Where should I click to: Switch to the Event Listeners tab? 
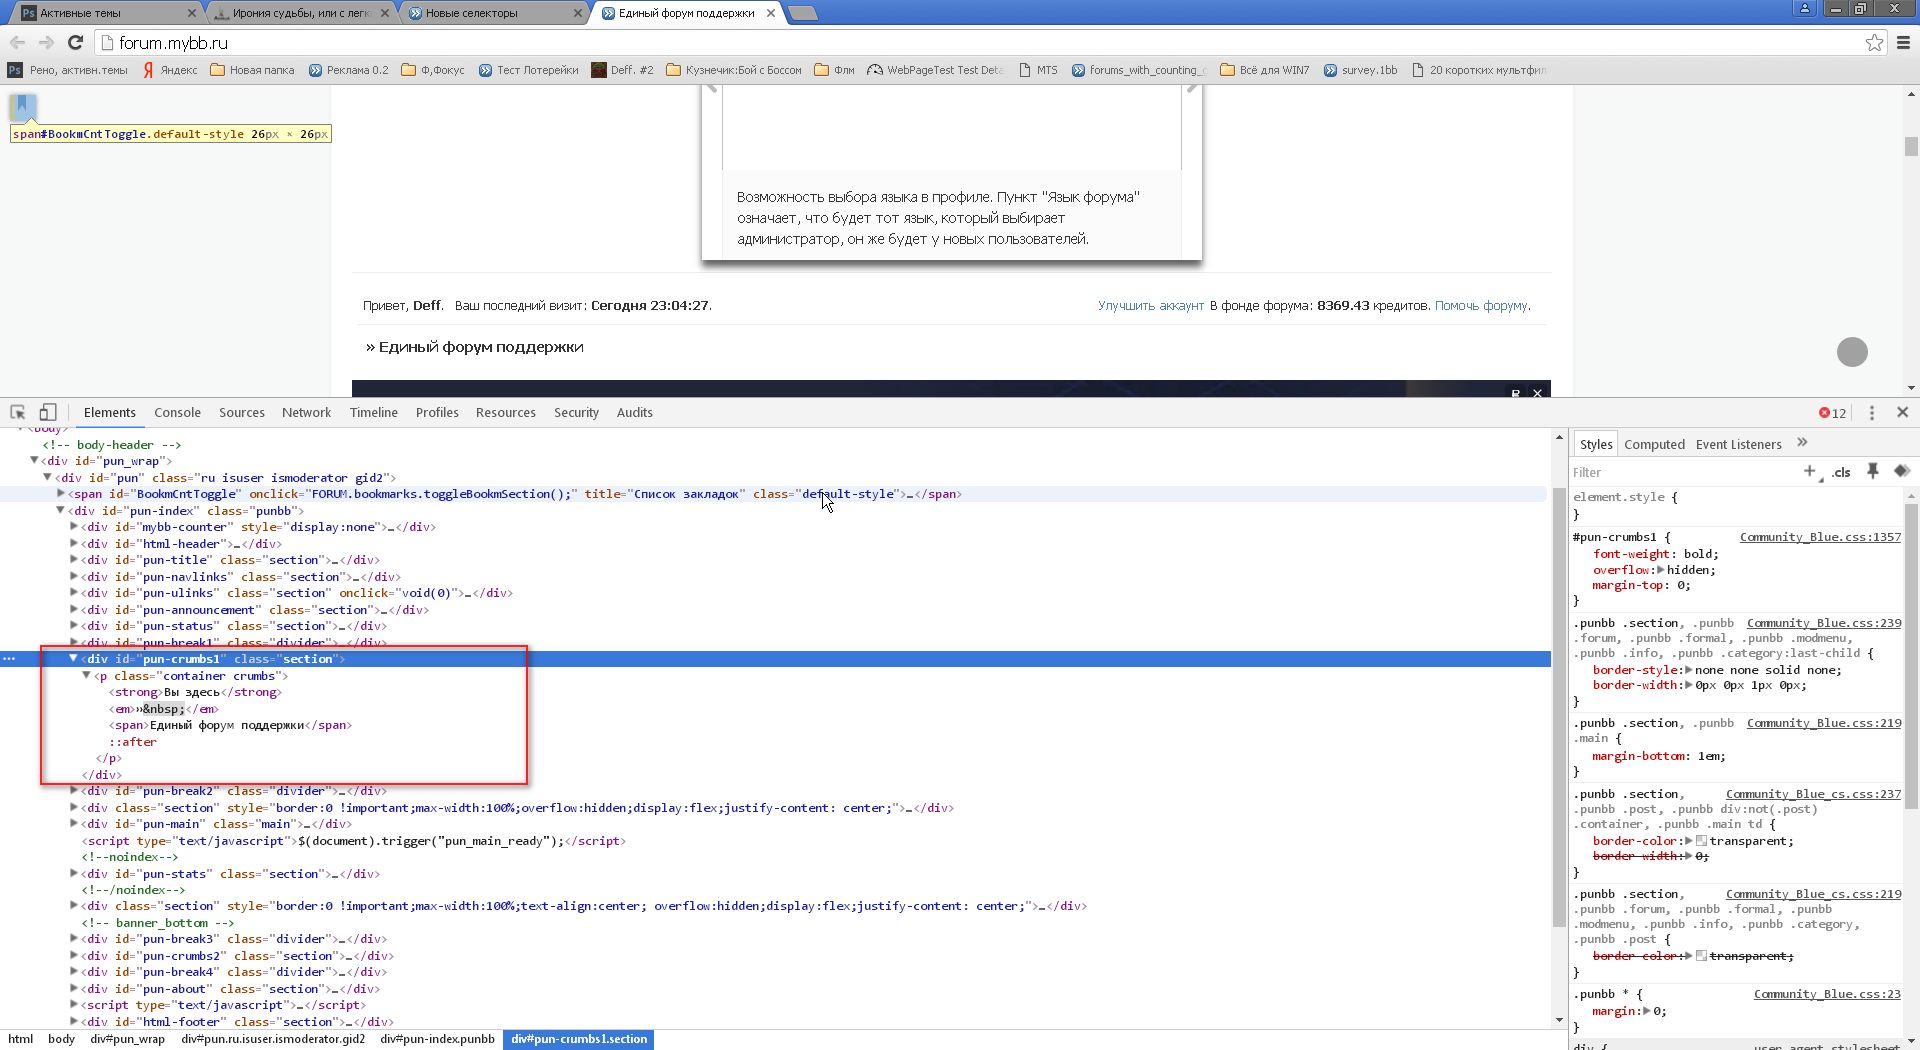click(x=1738, y=444)
